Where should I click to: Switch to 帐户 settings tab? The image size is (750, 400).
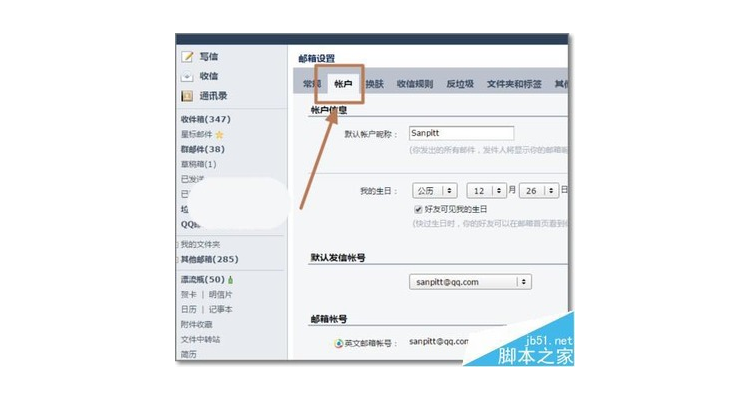(343, 84)
